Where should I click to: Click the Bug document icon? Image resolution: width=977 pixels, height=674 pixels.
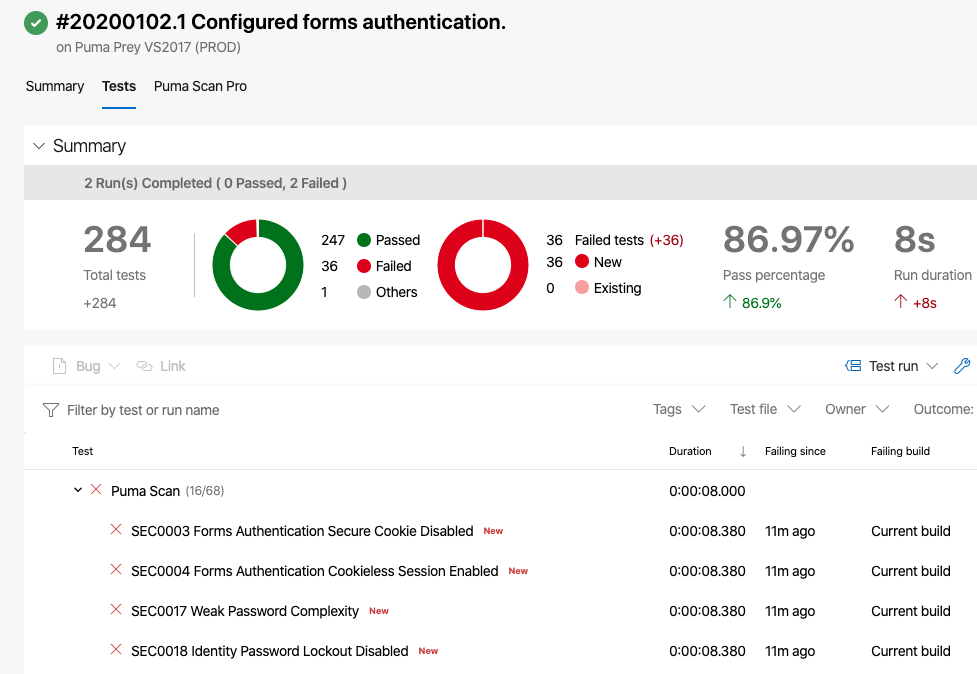[59, 366]
